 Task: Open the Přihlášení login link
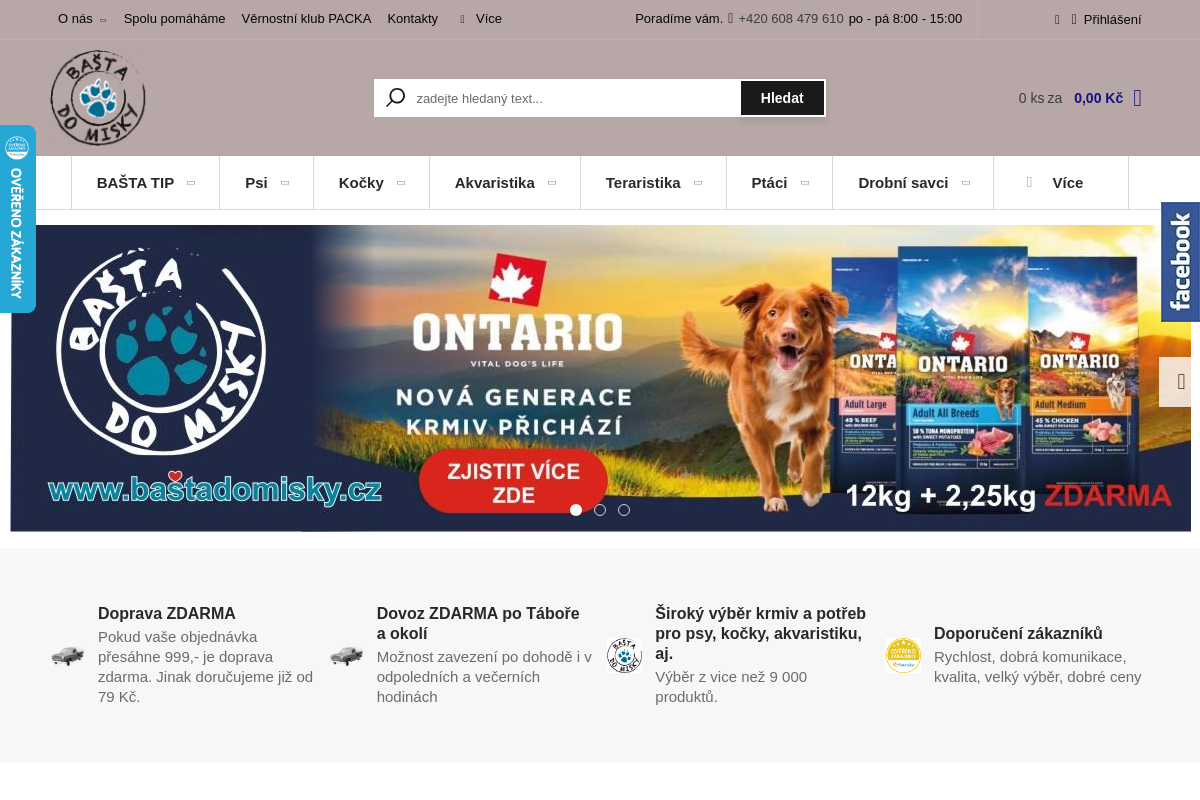point(1112,19)
